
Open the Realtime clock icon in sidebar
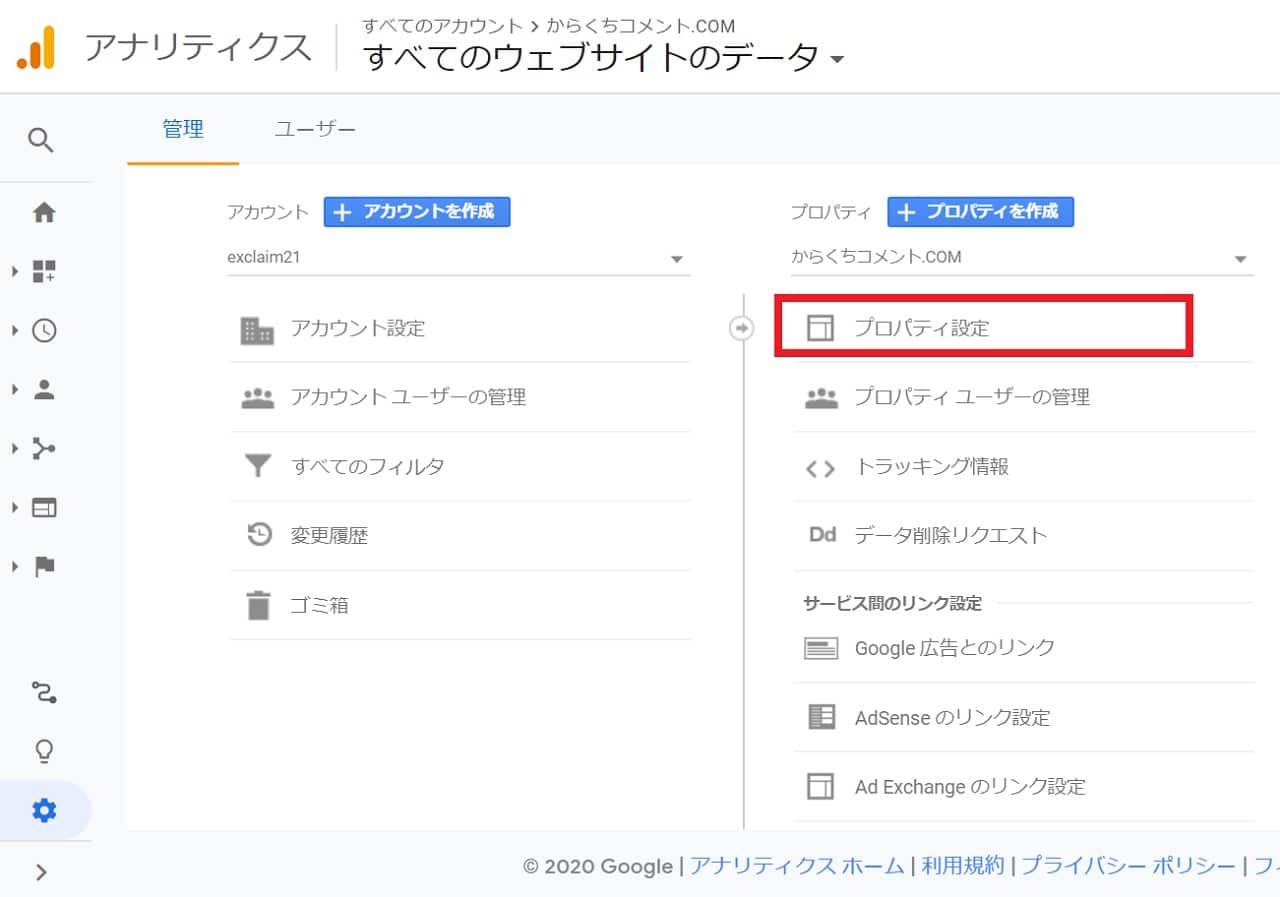pyautogui.click(x=44, y=331)
